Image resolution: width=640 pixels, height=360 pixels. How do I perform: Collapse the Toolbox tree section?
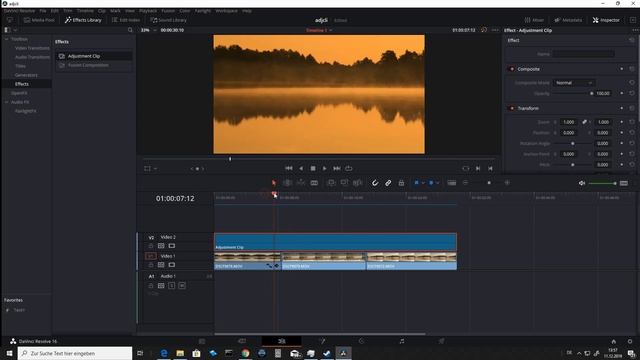click(x=7, y=39)
